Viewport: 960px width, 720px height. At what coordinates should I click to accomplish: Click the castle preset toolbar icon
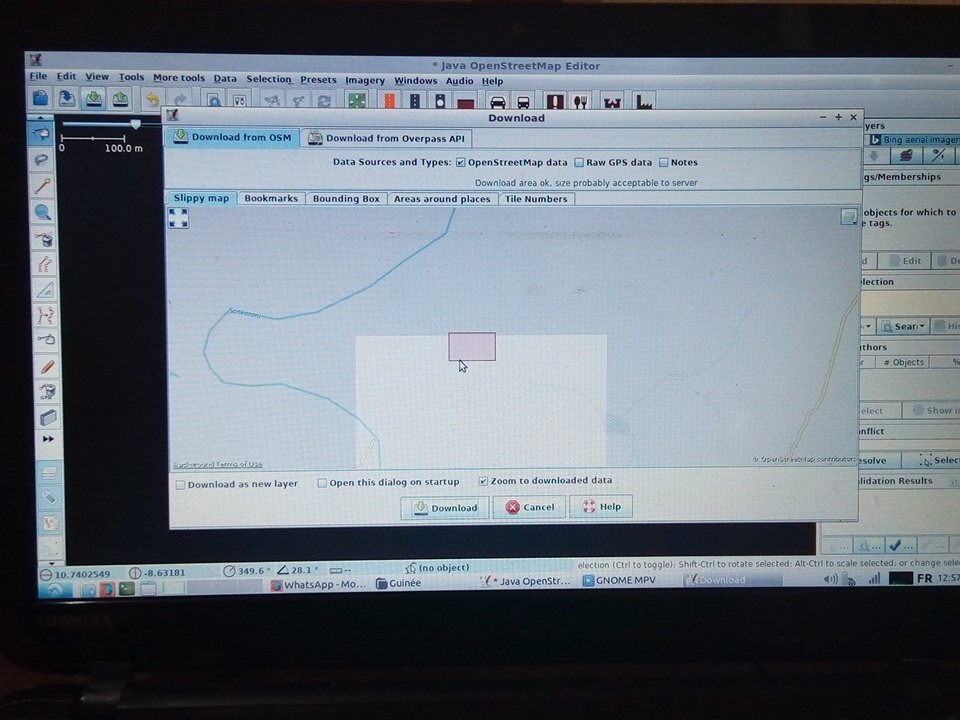pos(612,102)
